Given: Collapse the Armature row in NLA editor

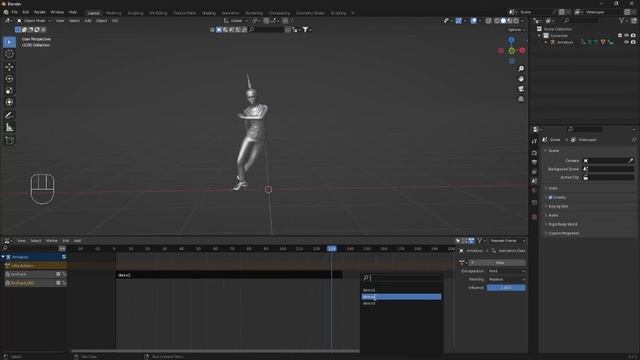Looking at the screenshot, I should (x=3, y=257).
